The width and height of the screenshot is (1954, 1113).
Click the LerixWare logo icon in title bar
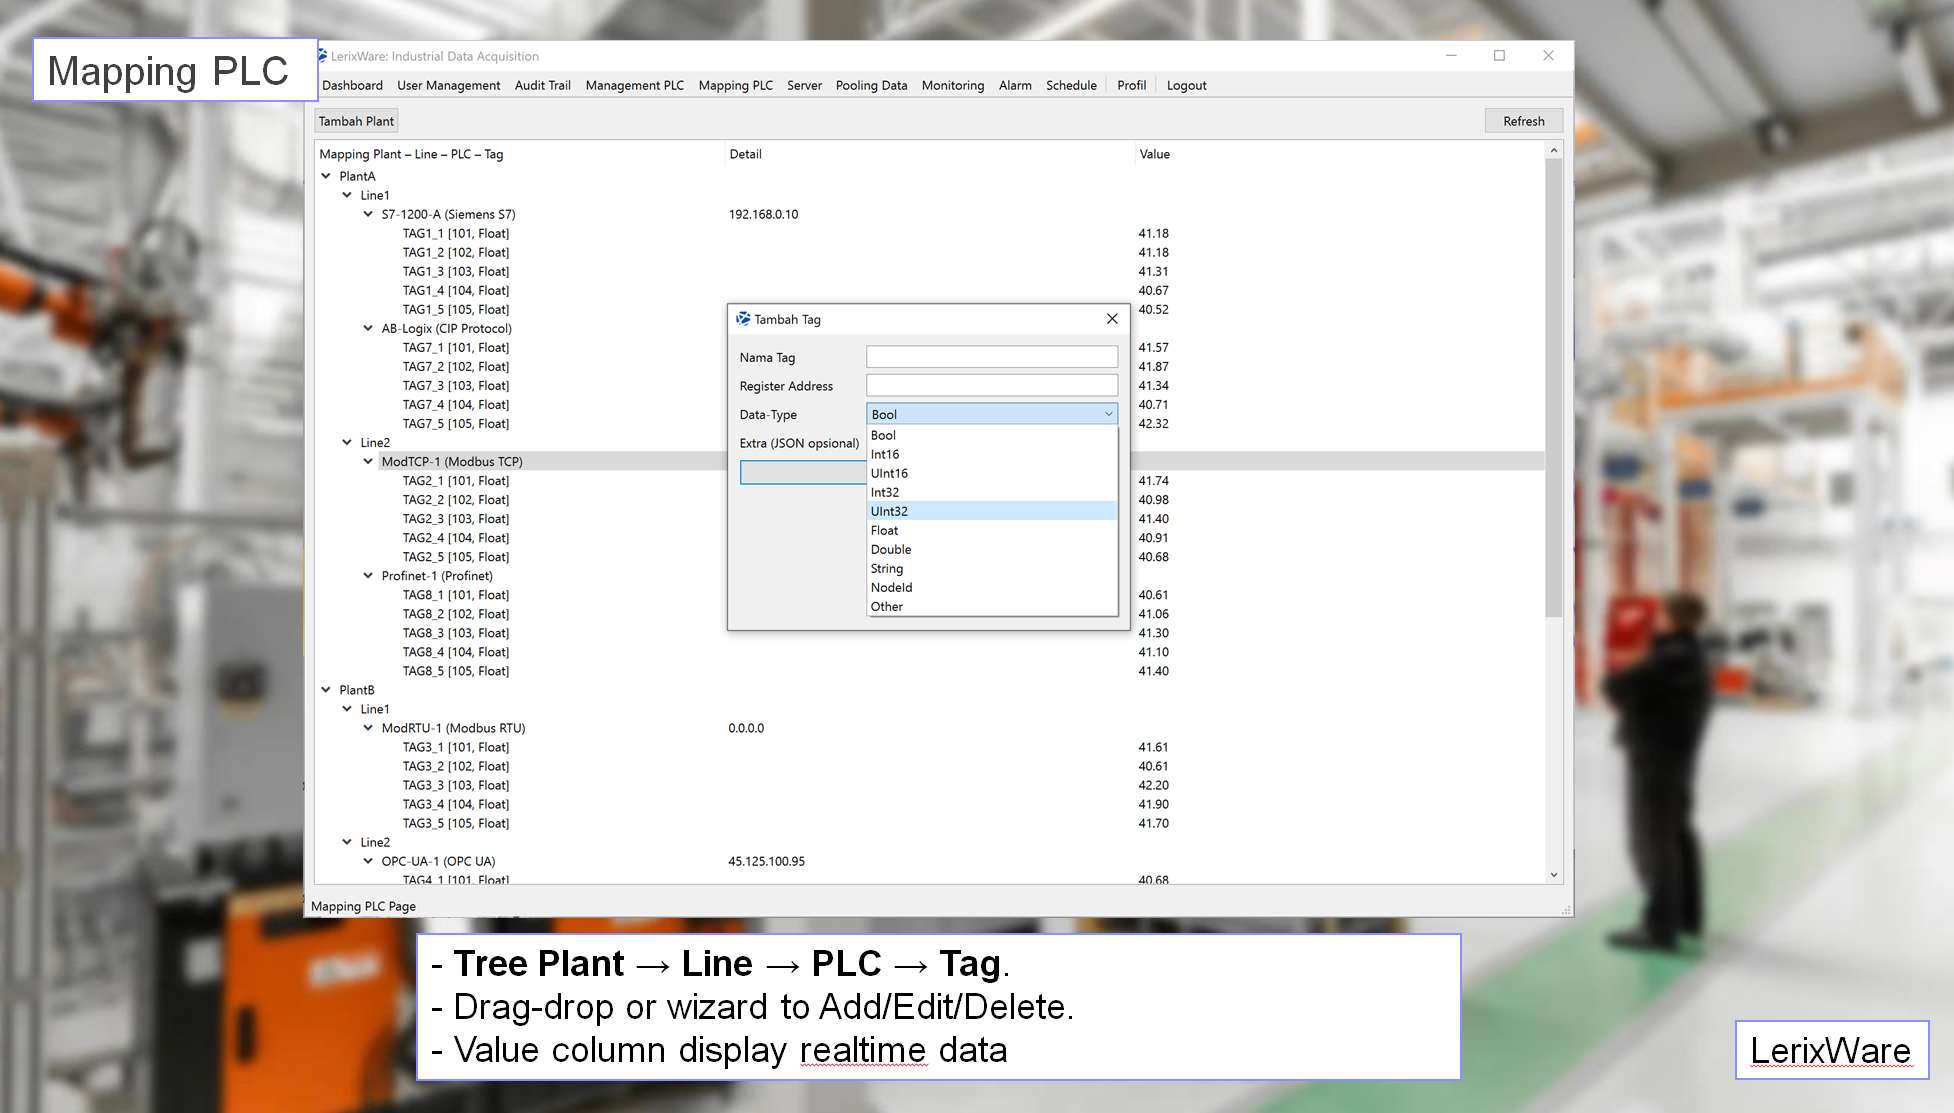point(322,56)
